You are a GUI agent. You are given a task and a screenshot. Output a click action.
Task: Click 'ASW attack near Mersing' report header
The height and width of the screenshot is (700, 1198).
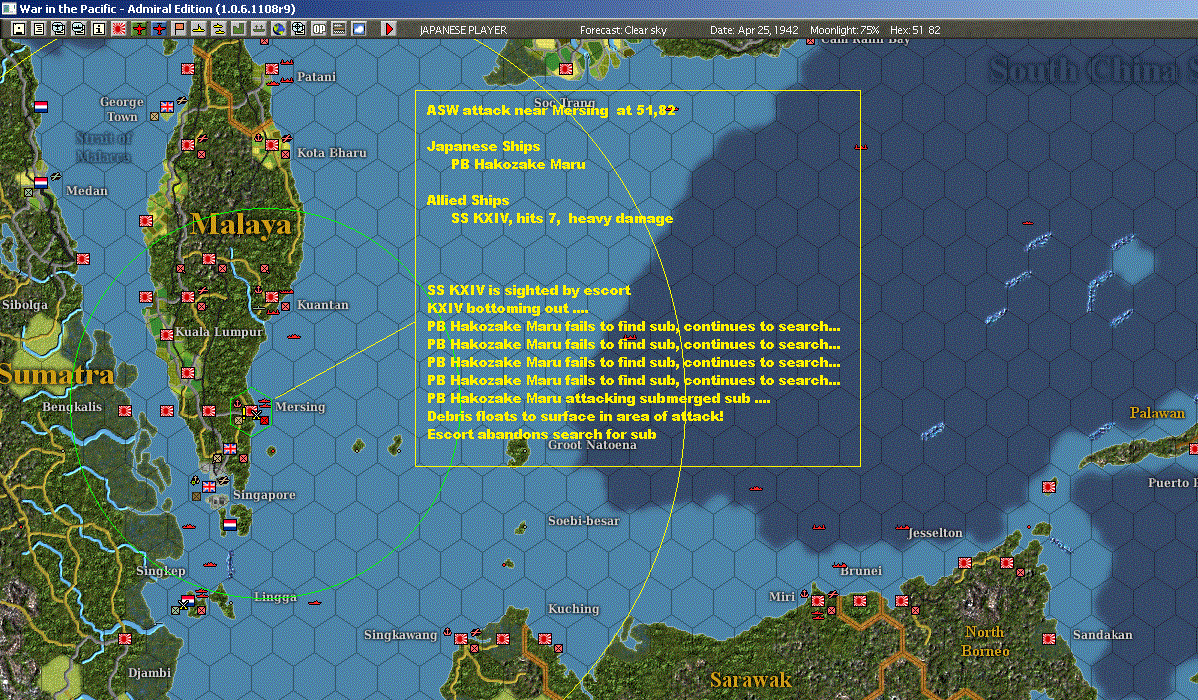[551, 110]
